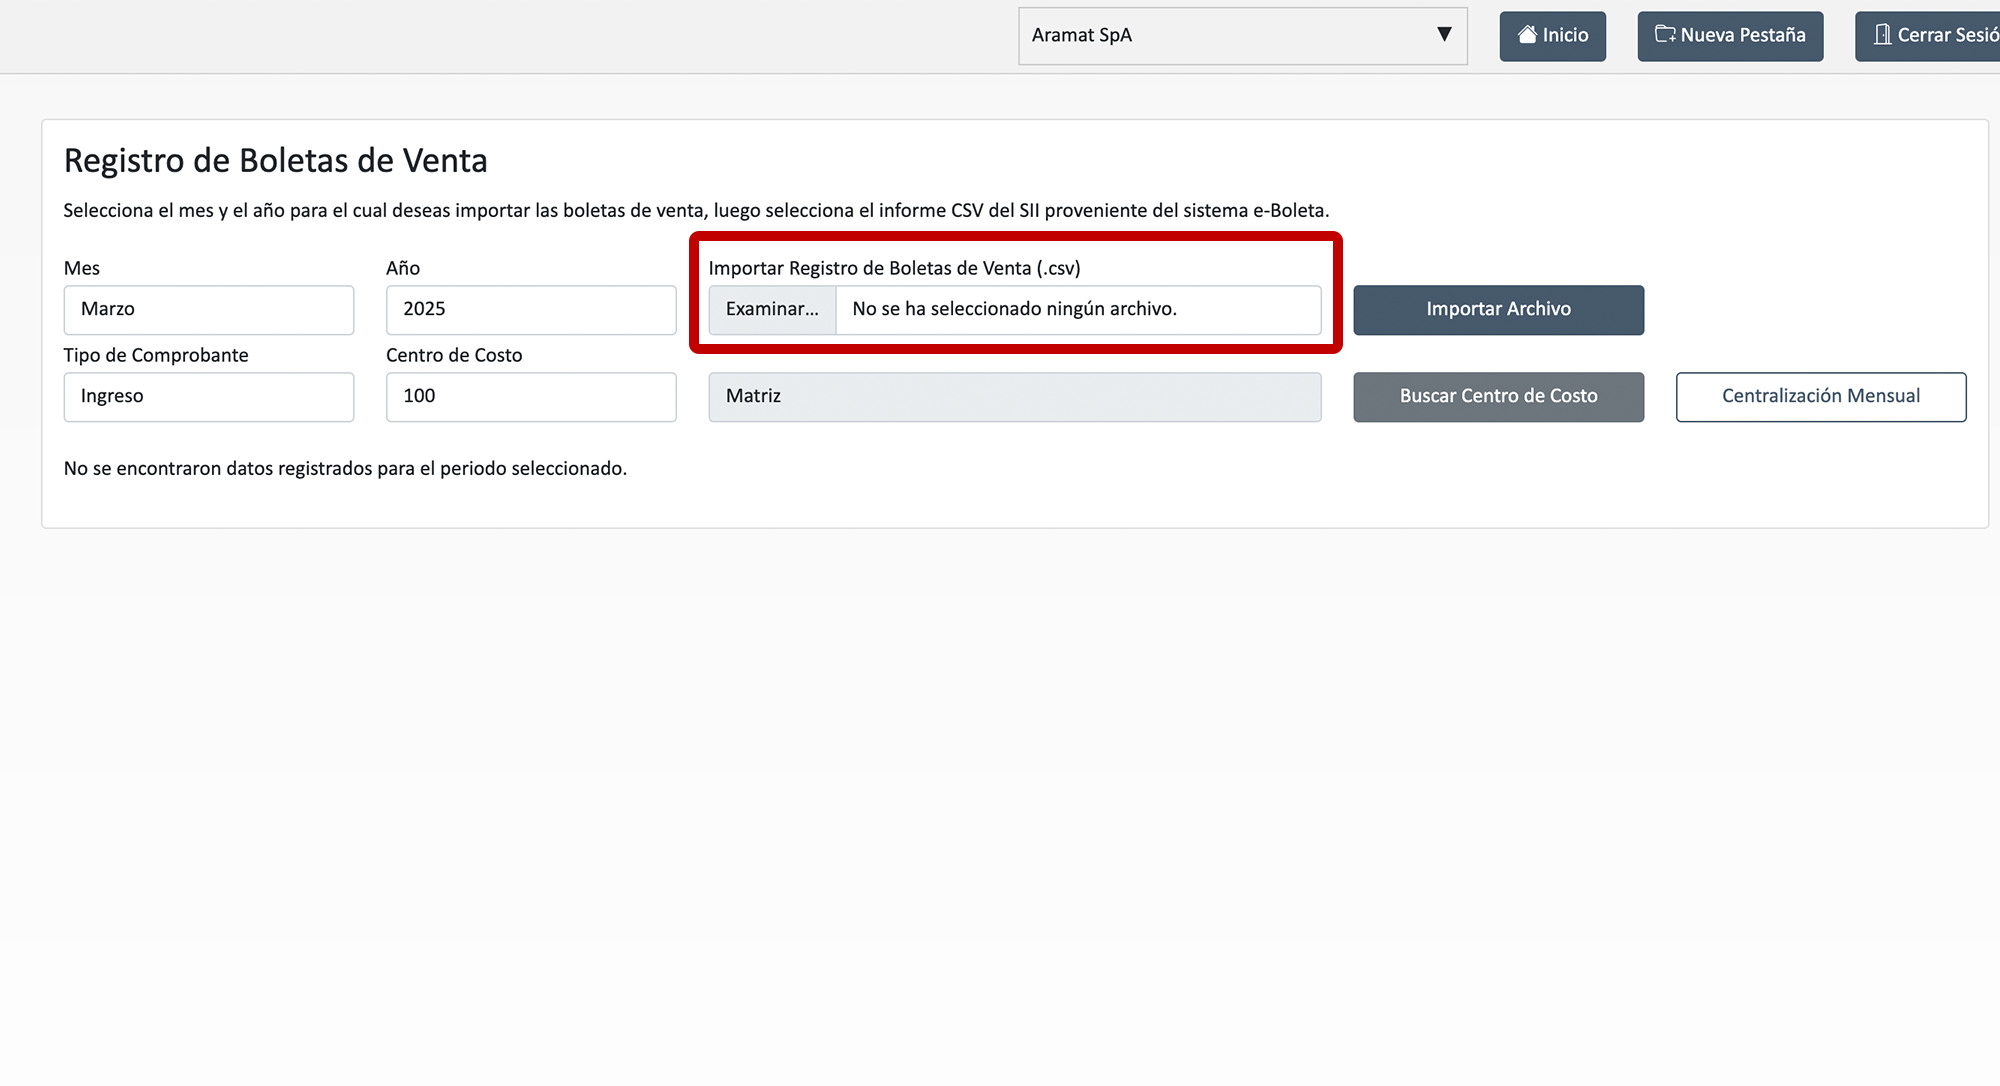Select the Año field showing 2025
Image resolution: width=2000 pixels, height=1086 pixels.
pos(530,310)
